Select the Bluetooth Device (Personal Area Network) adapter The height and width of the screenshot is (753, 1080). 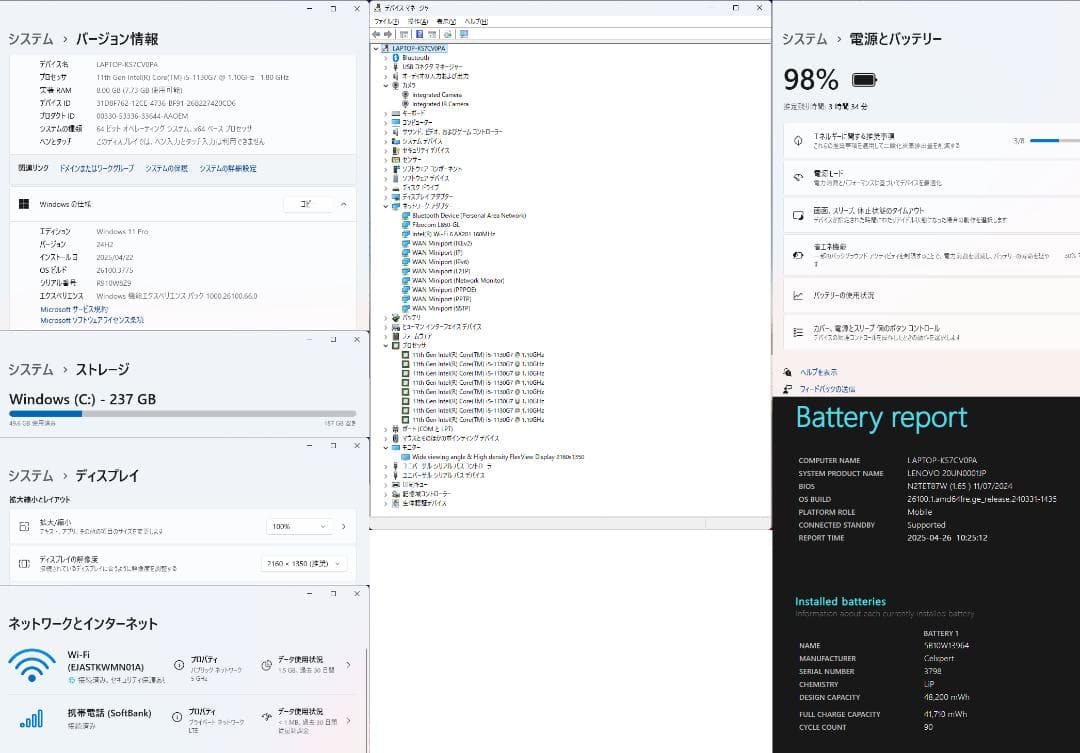click(468, 216)
